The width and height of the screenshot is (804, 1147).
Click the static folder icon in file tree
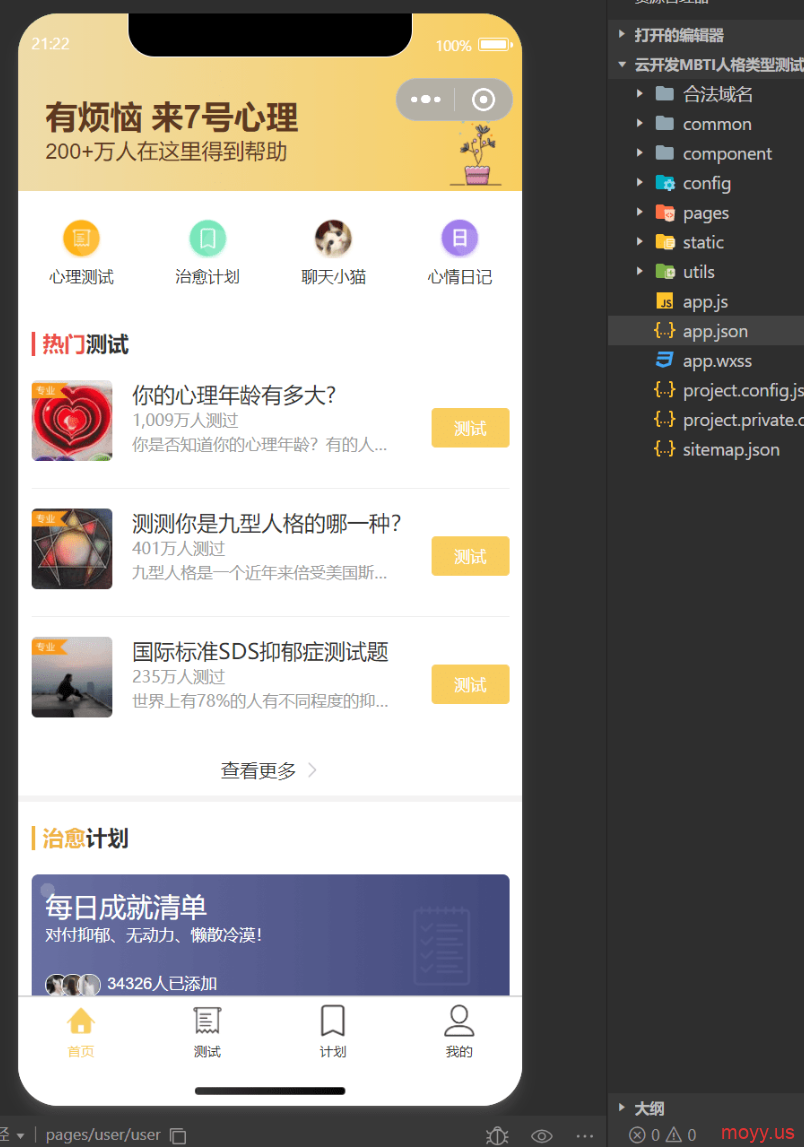[x=665, y=242]
